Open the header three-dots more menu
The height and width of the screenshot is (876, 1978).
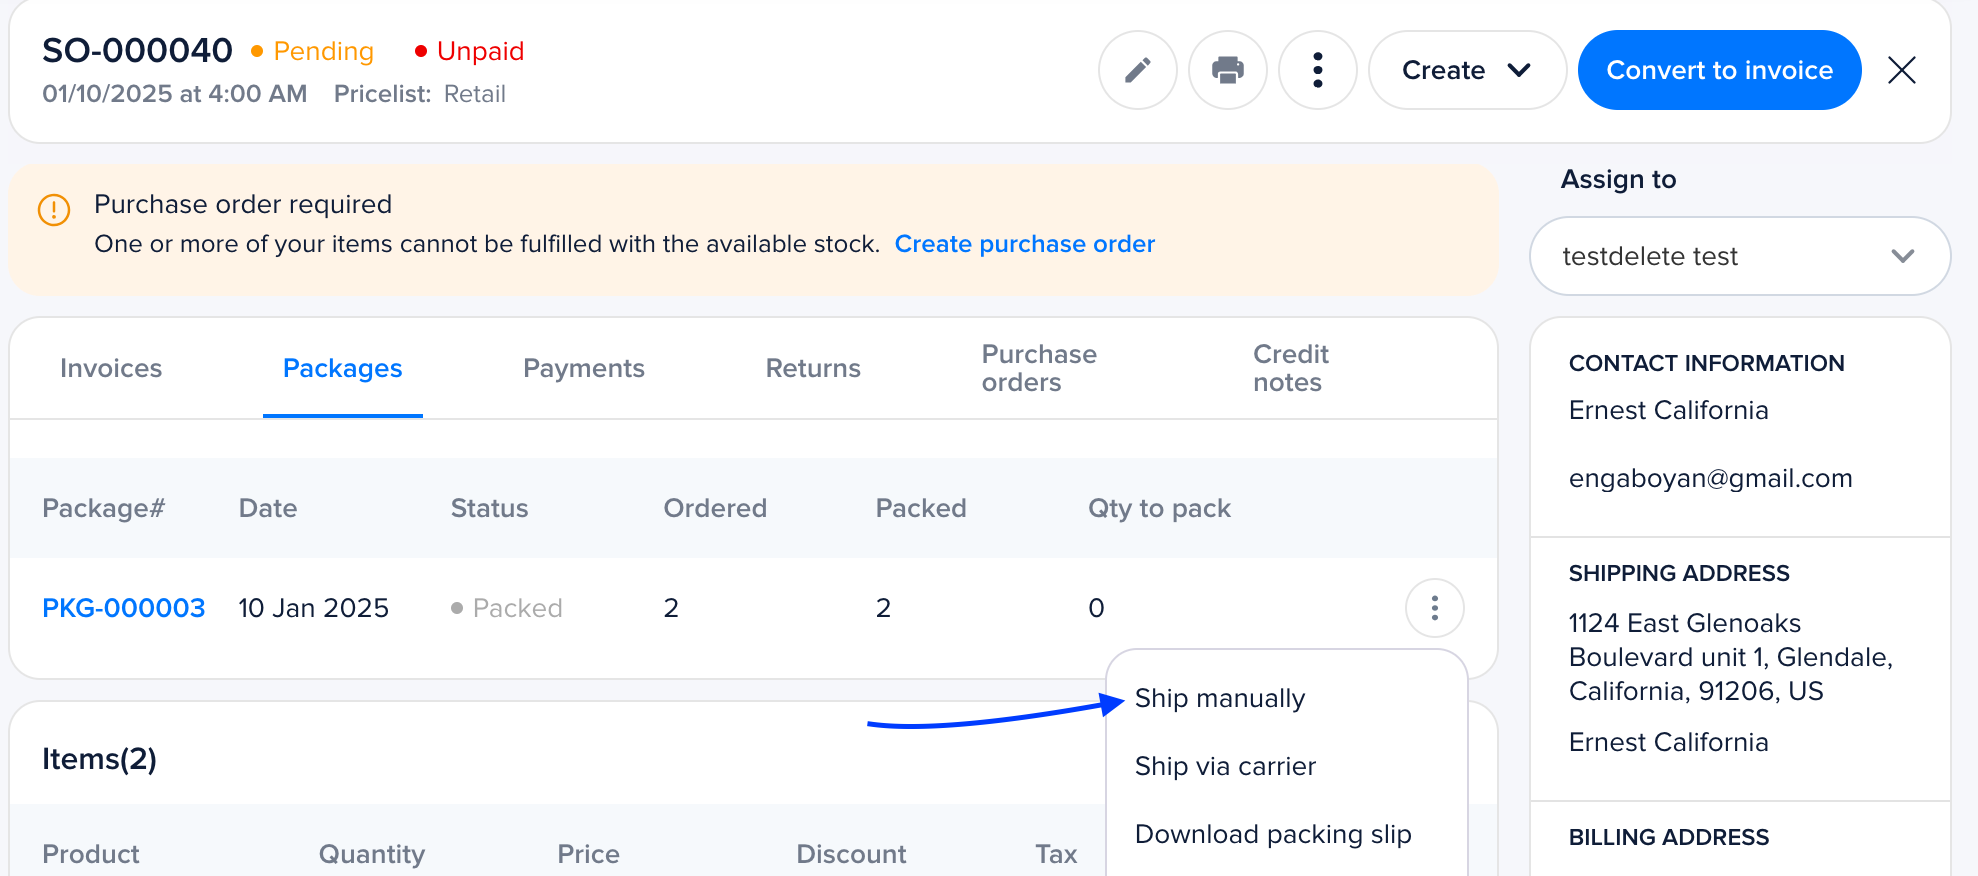[1318, 70]
